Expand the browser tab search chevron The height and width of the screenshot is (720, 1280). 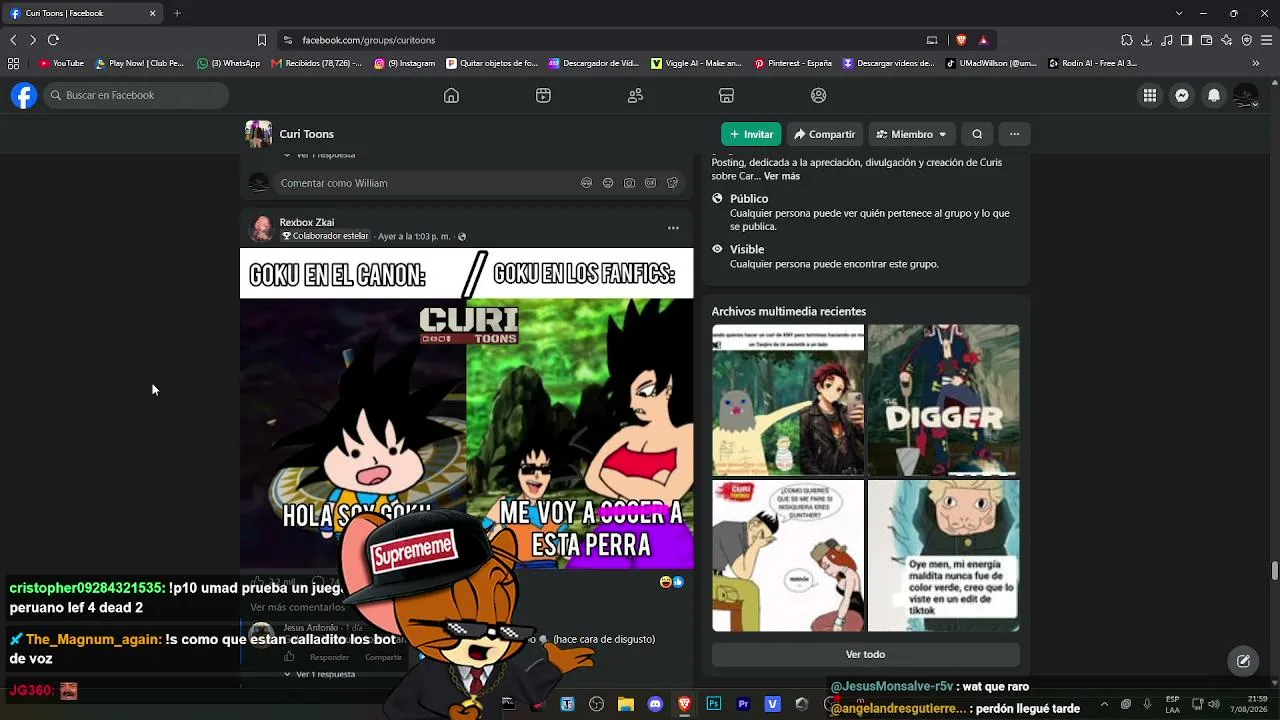(x=1180, y=13)
